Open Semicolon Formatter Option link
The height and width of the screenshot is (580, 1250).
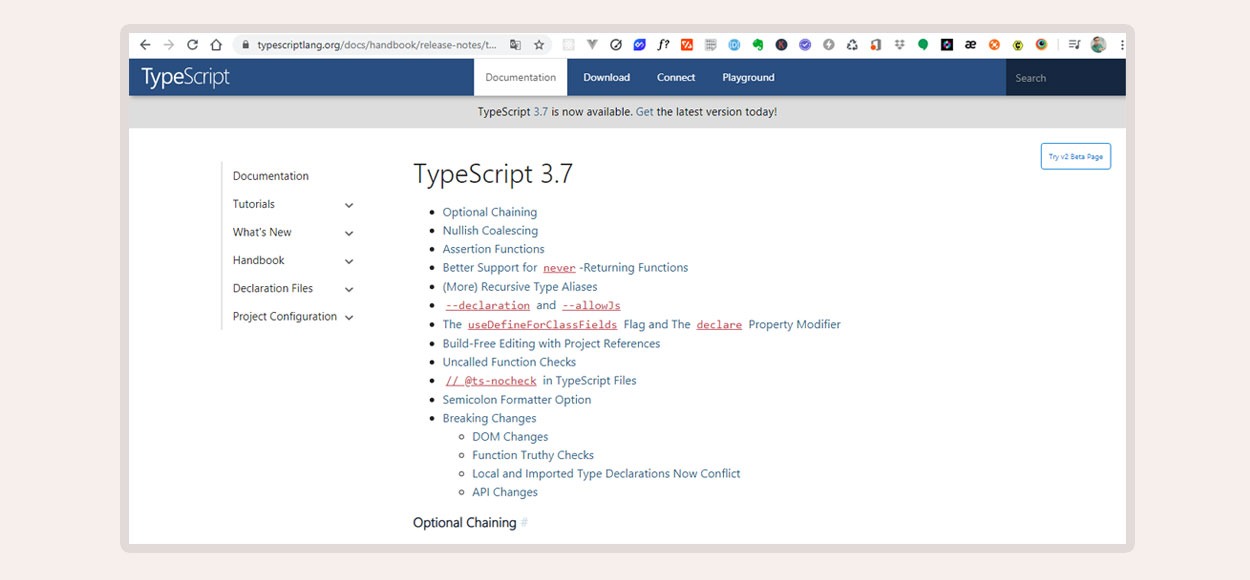pos(517,400)
